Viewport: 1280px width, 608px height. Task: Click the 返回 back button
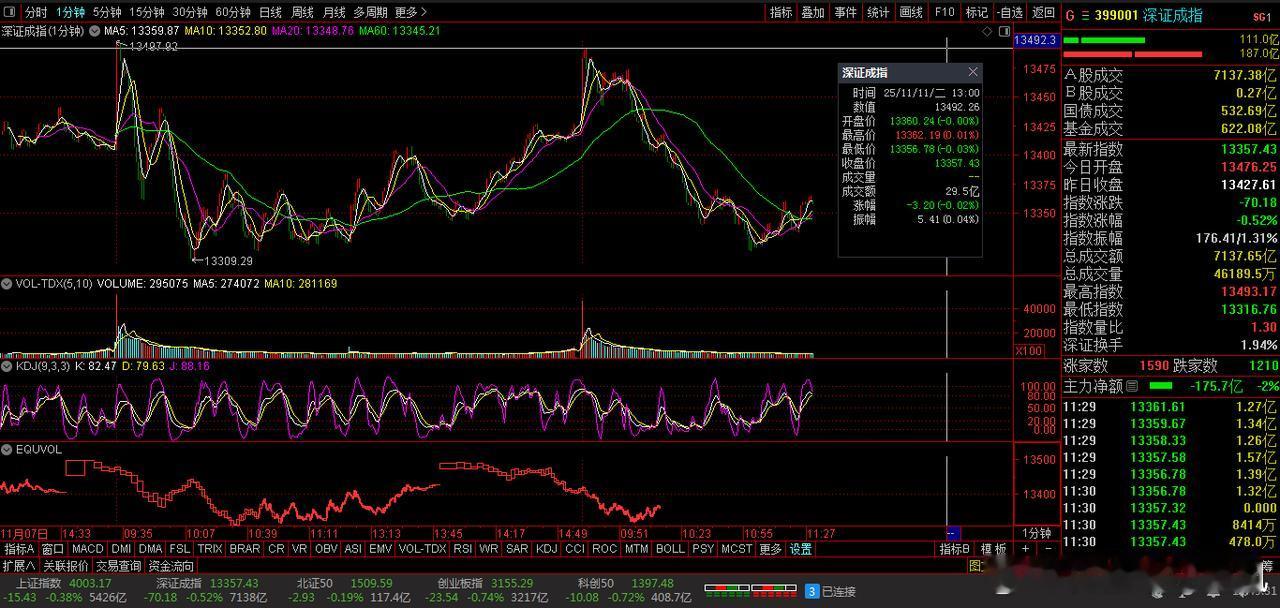point(1044,12)
